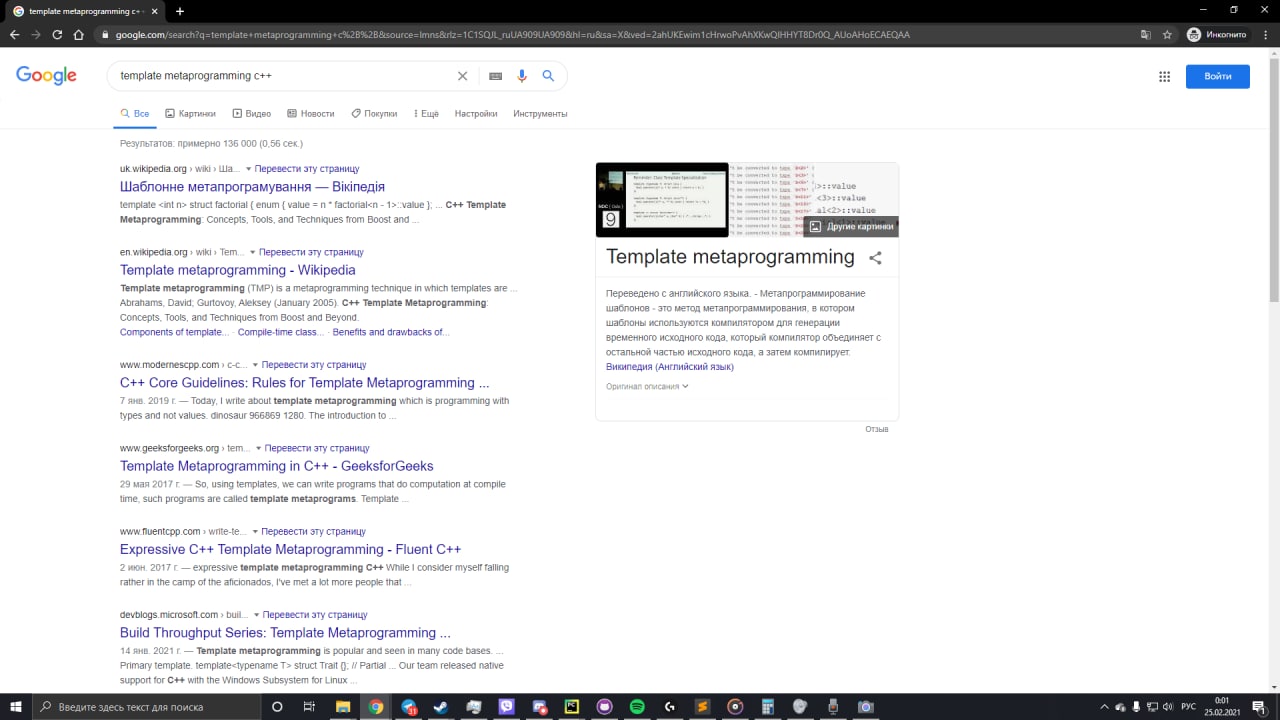Expand Оригинал описания in knowledge panel
Viewport: 1280px width, 720px height.
(x=647, y=386)
